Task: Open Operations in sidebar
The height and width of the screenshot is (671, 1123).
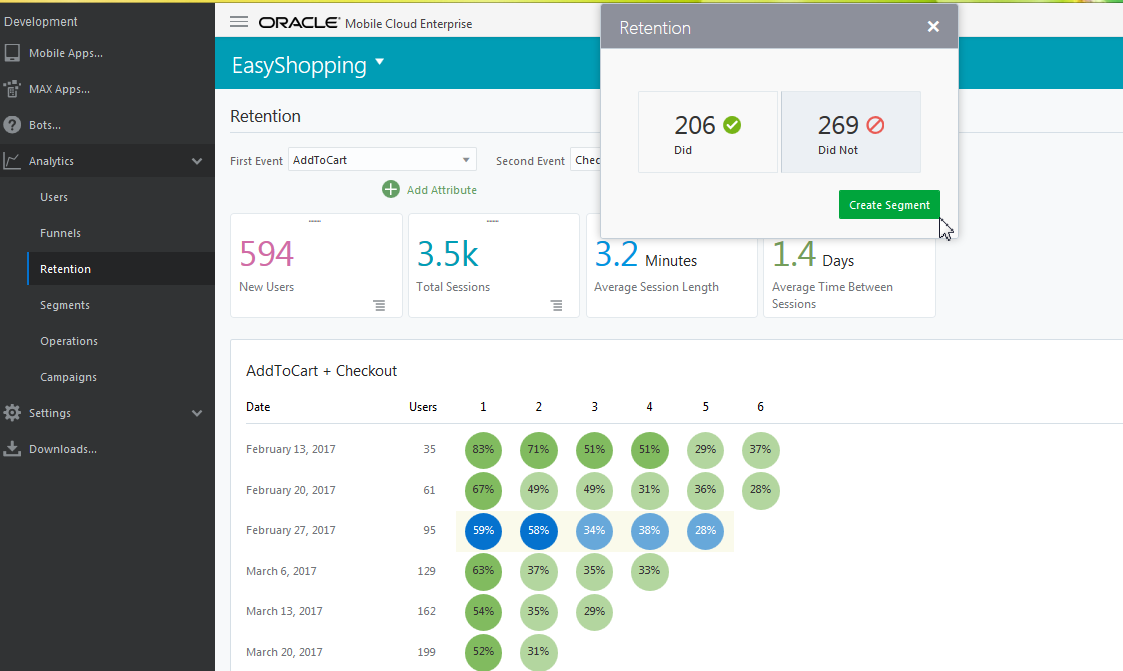Action: click(69, 341)
